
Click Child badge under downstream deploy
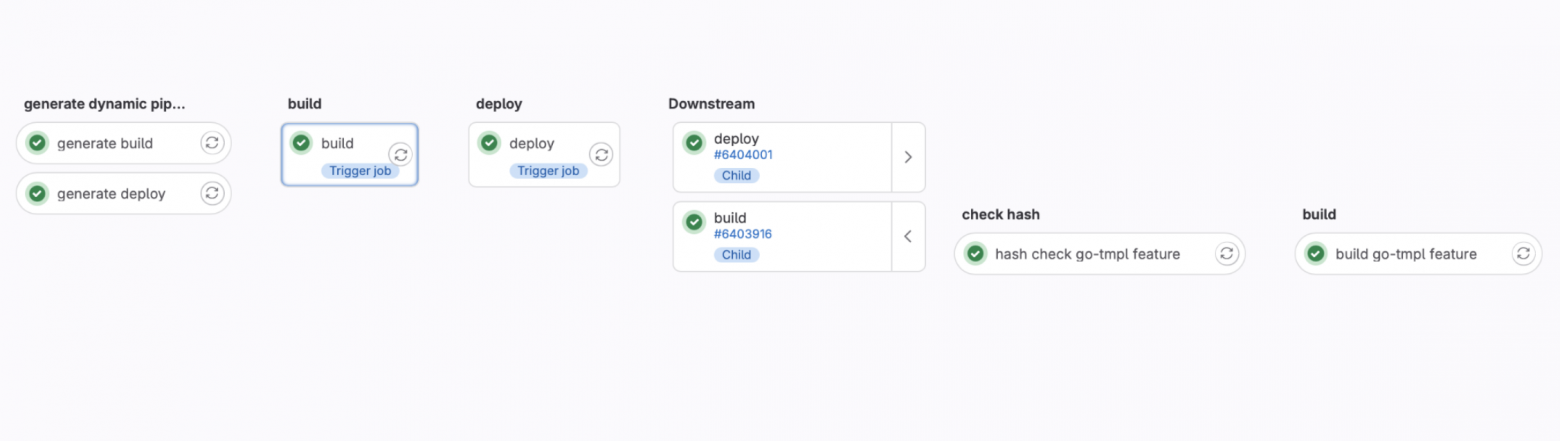736,175
